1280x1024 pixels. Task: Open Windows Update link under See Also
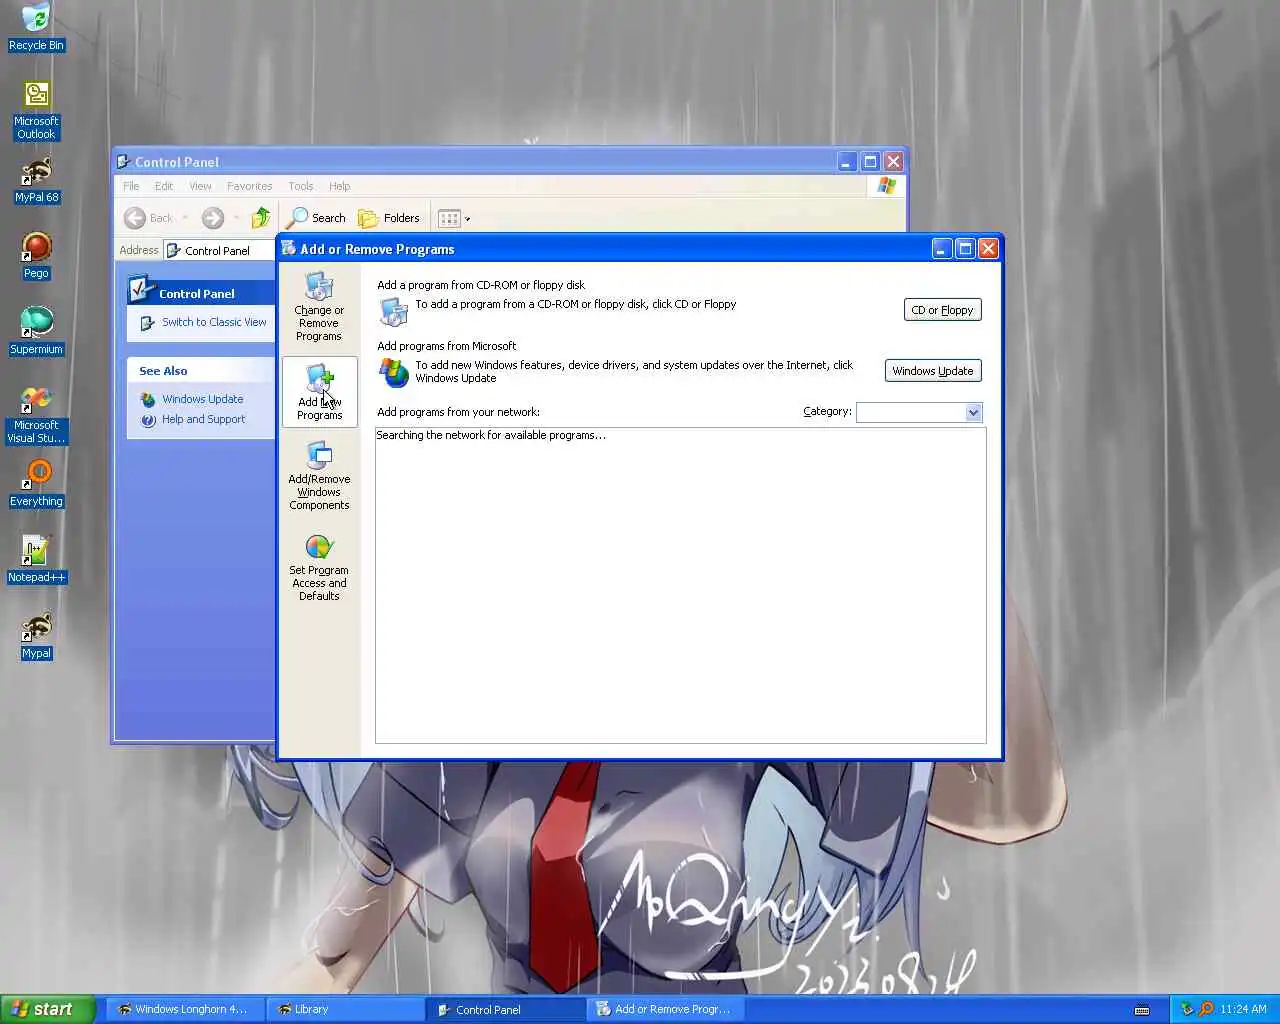[202, 399]
